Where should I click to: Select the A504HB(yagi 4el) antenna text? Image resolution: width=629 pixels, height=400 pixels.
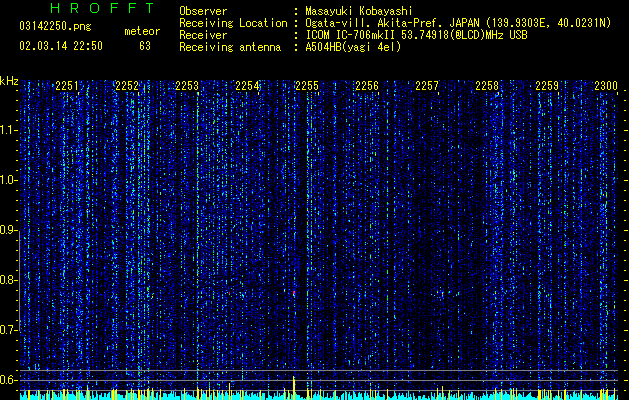tap(353, 47)
